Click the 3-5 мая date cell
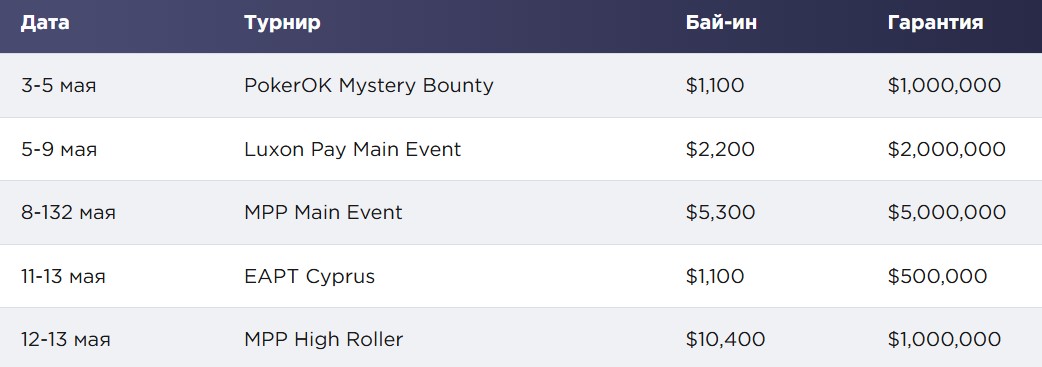The width and height of the screenshot is (1042, 367). tap(58, 86)
